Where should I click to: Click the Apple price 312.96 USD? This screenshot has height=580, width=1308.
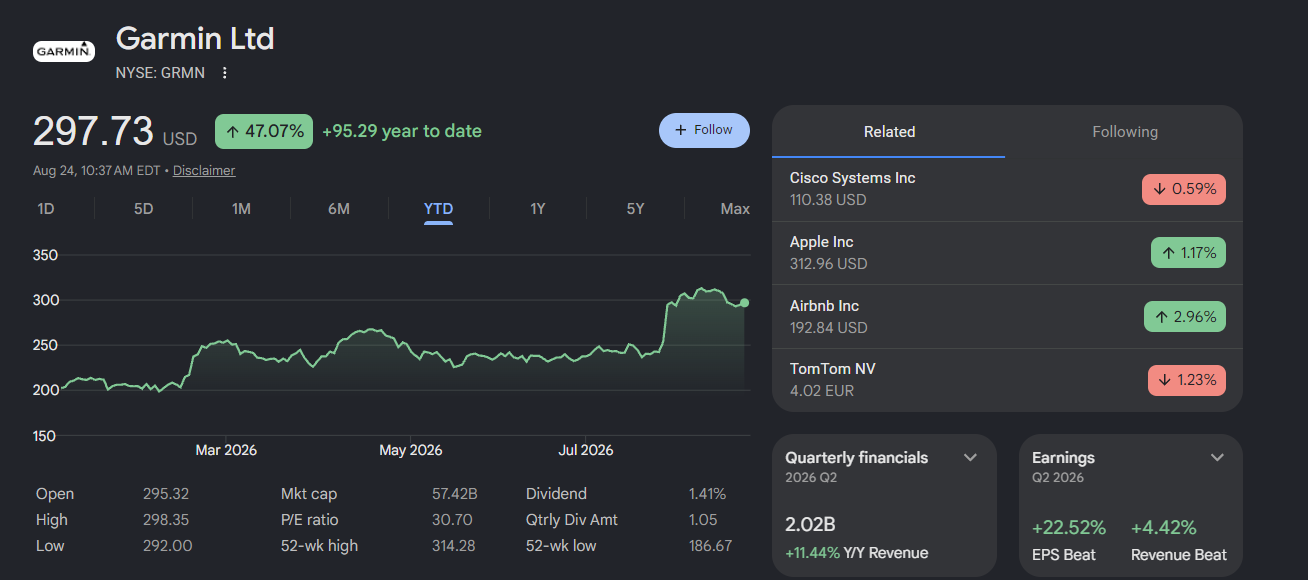click(x=828, y=264)
